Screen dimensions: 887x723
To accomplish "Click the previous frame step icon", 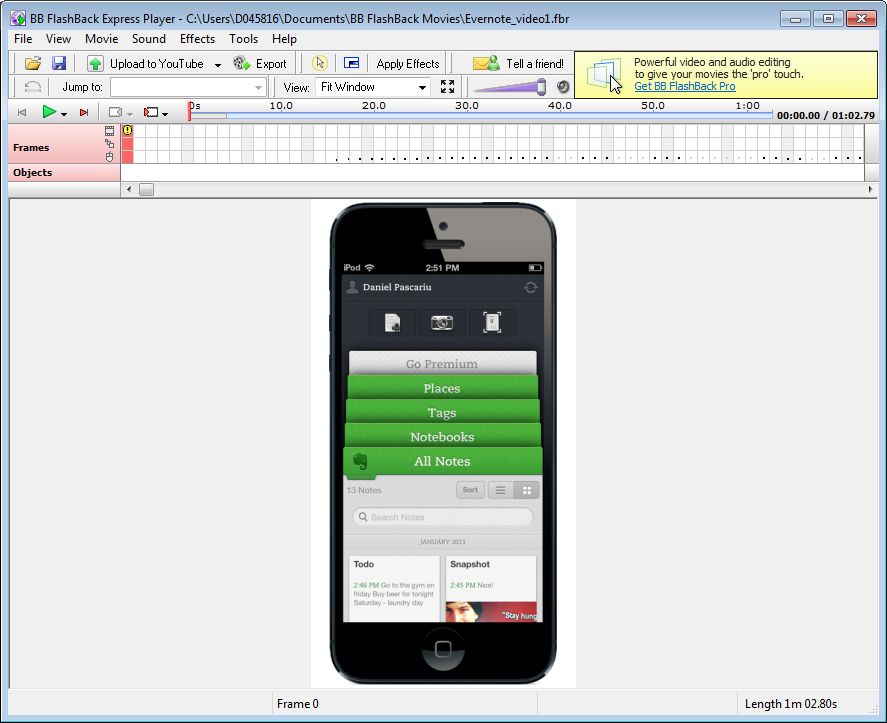I will click(115, 113).
